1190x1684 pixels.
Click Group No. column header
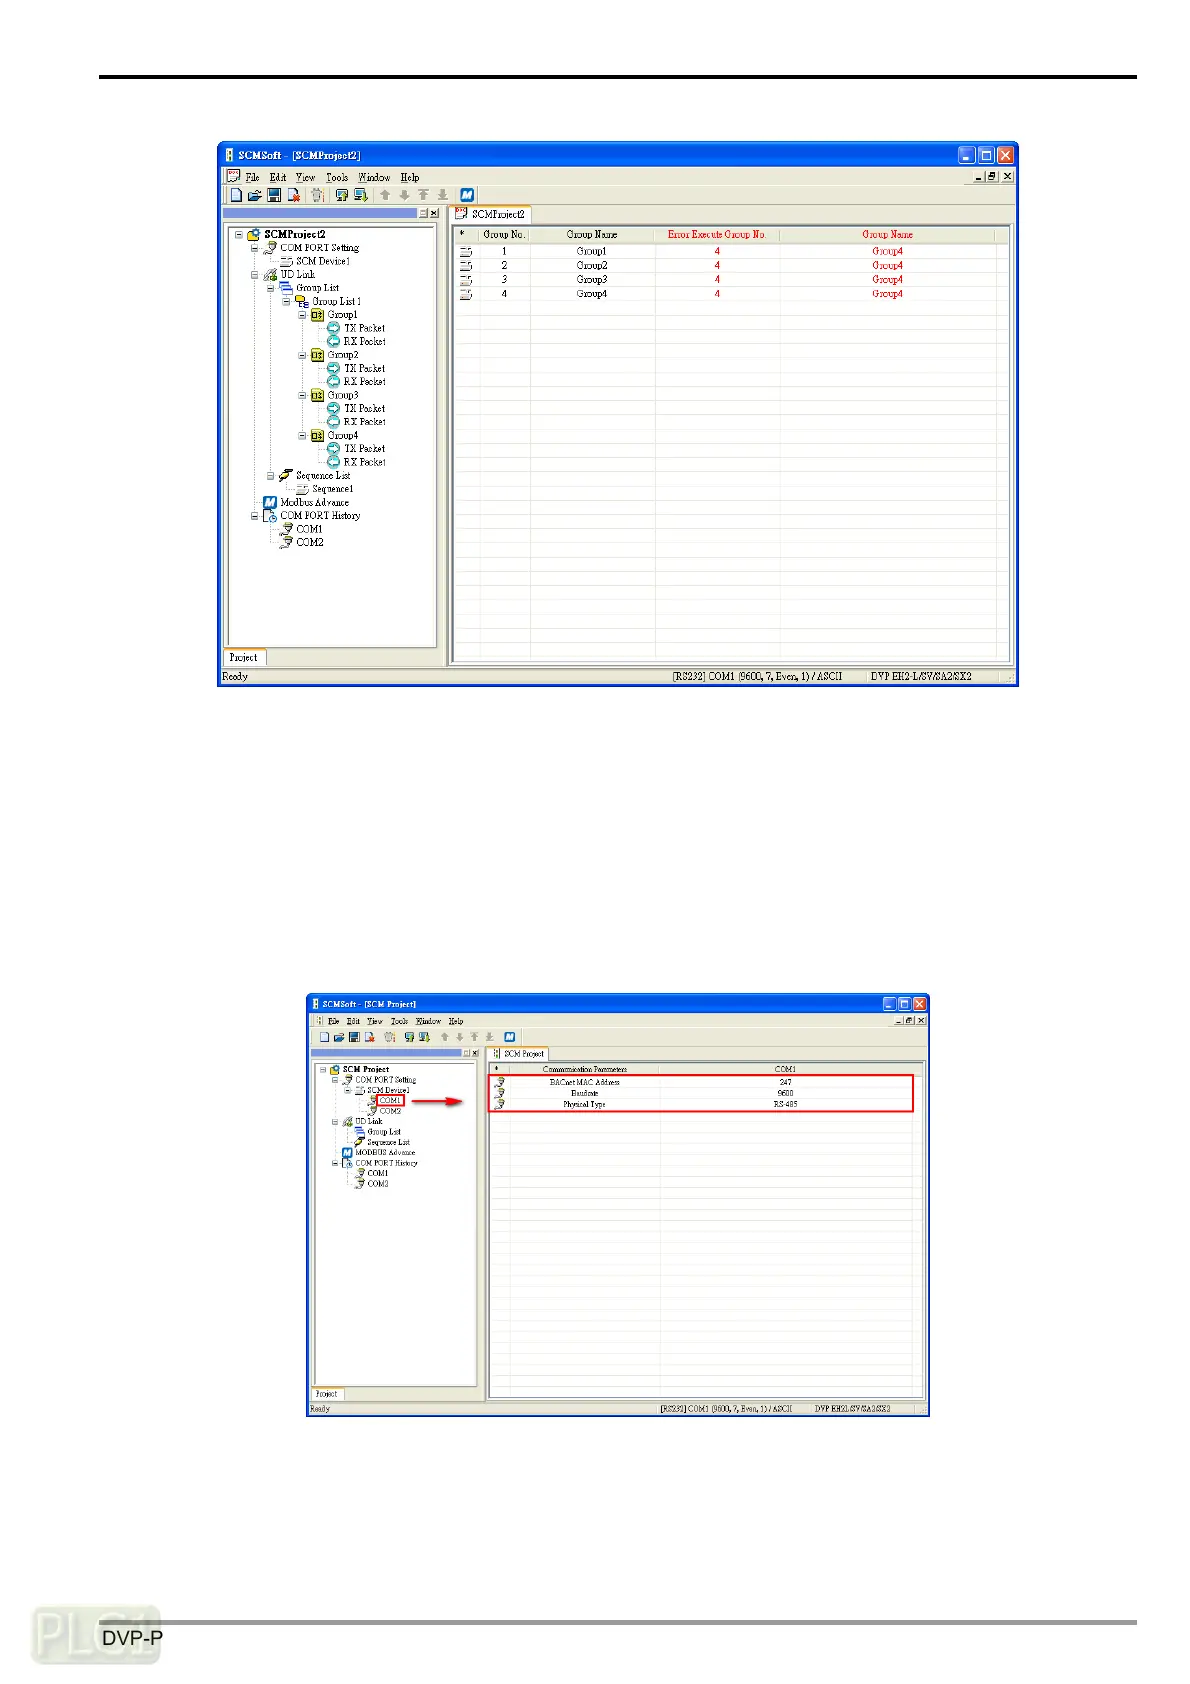point(504,234)
